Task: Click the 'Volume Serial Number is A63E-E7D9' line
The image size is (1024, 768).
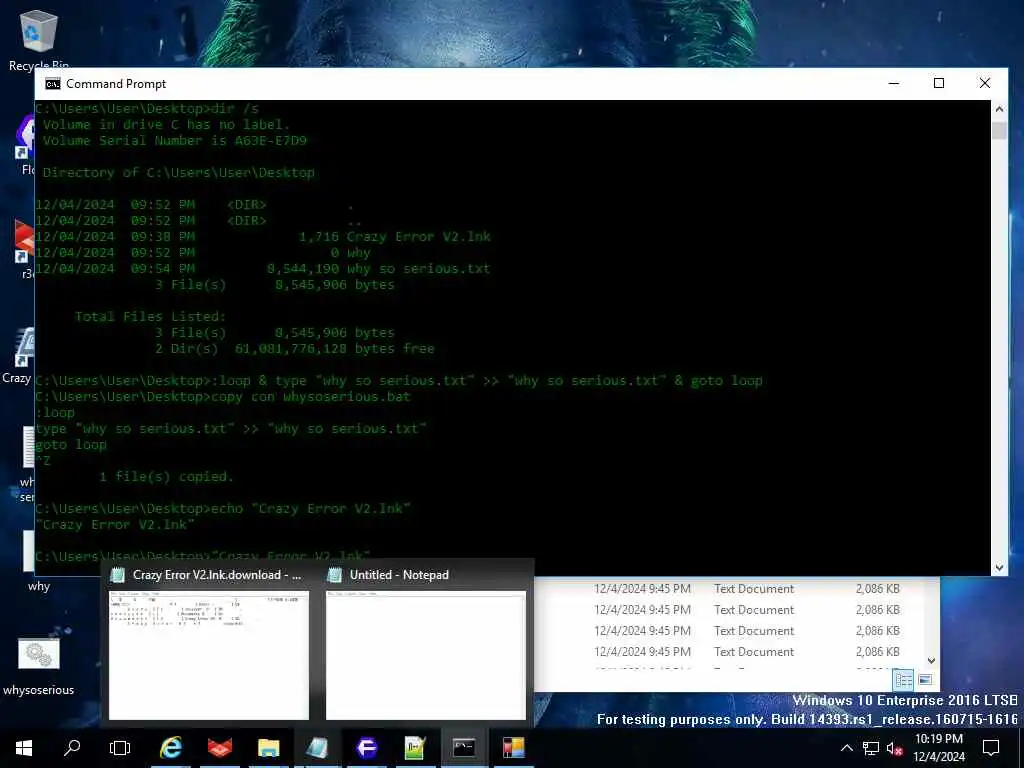Action: click(174, 140)
